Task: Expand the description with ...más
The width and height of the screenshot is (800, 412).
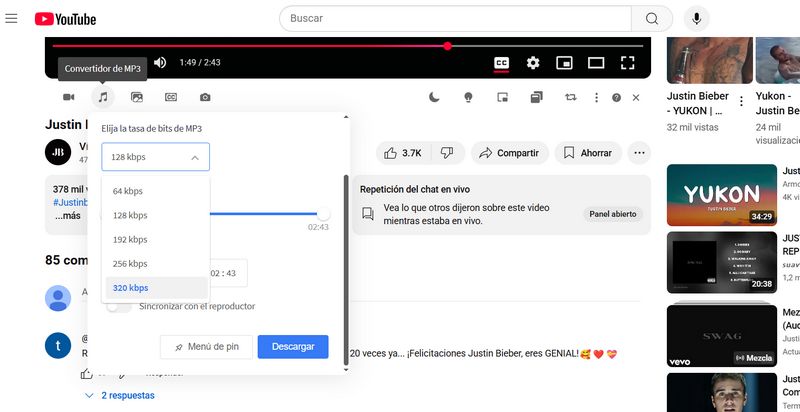Action: (68, 216)
